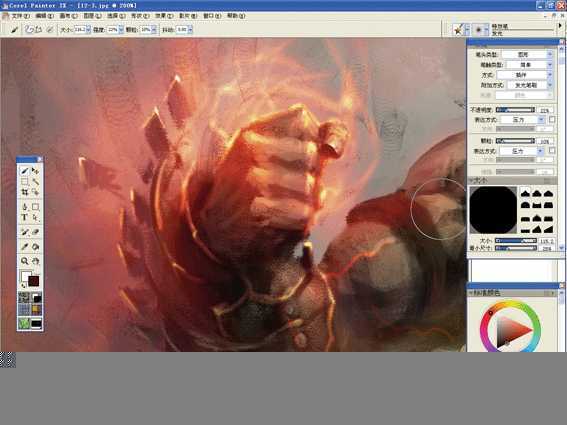Pick the ramp-shaped brush tip profile
Image resolution: width=567 pixels, height=425 pixels.
549,229
